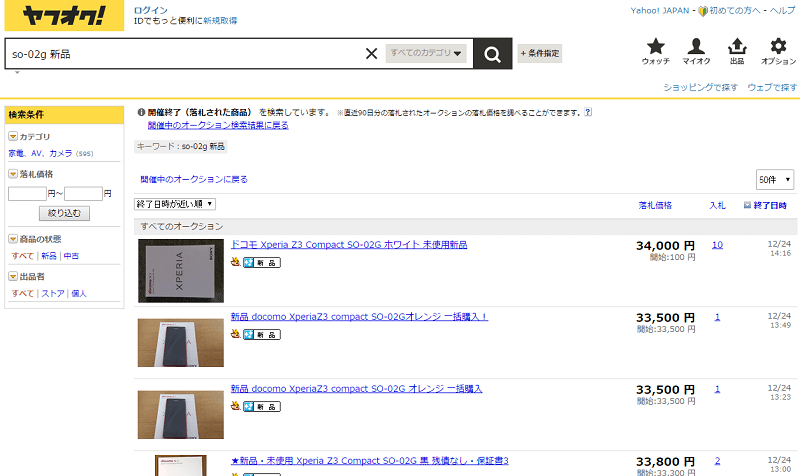Click the minimum price input field
Viewport: 800px width, 476px height.
point(28,194)
